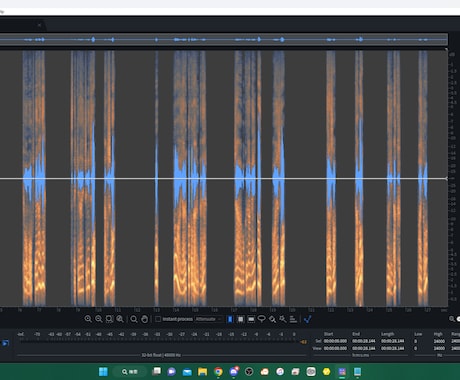This screenshot has height=380, width=460.
Task: Open the Windows Start menu
Action: pos(103,371)
